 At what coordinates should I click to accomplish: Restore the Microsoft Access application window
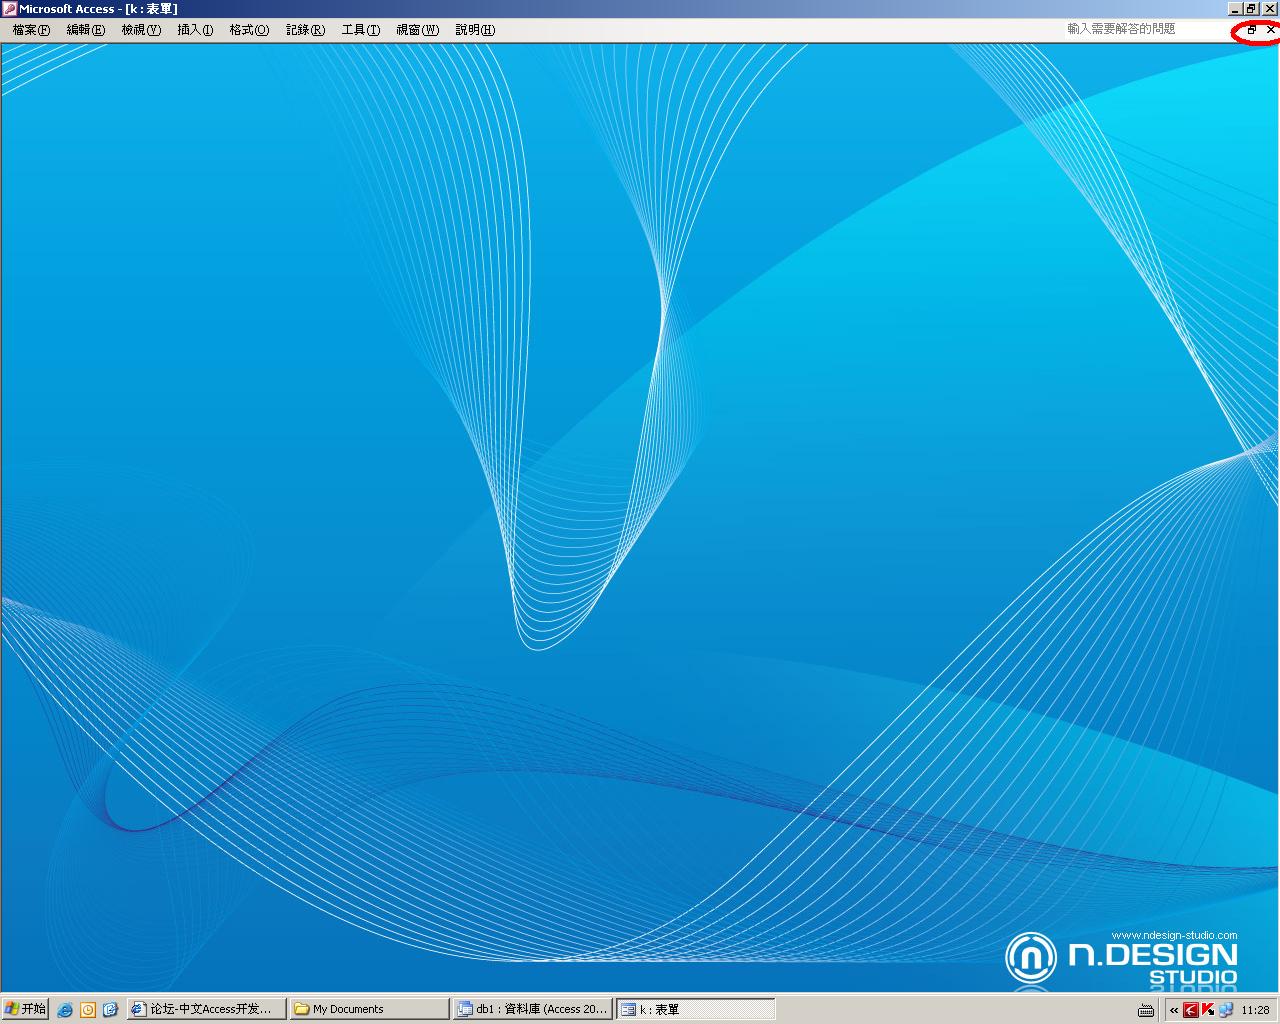pos(1251,9)
